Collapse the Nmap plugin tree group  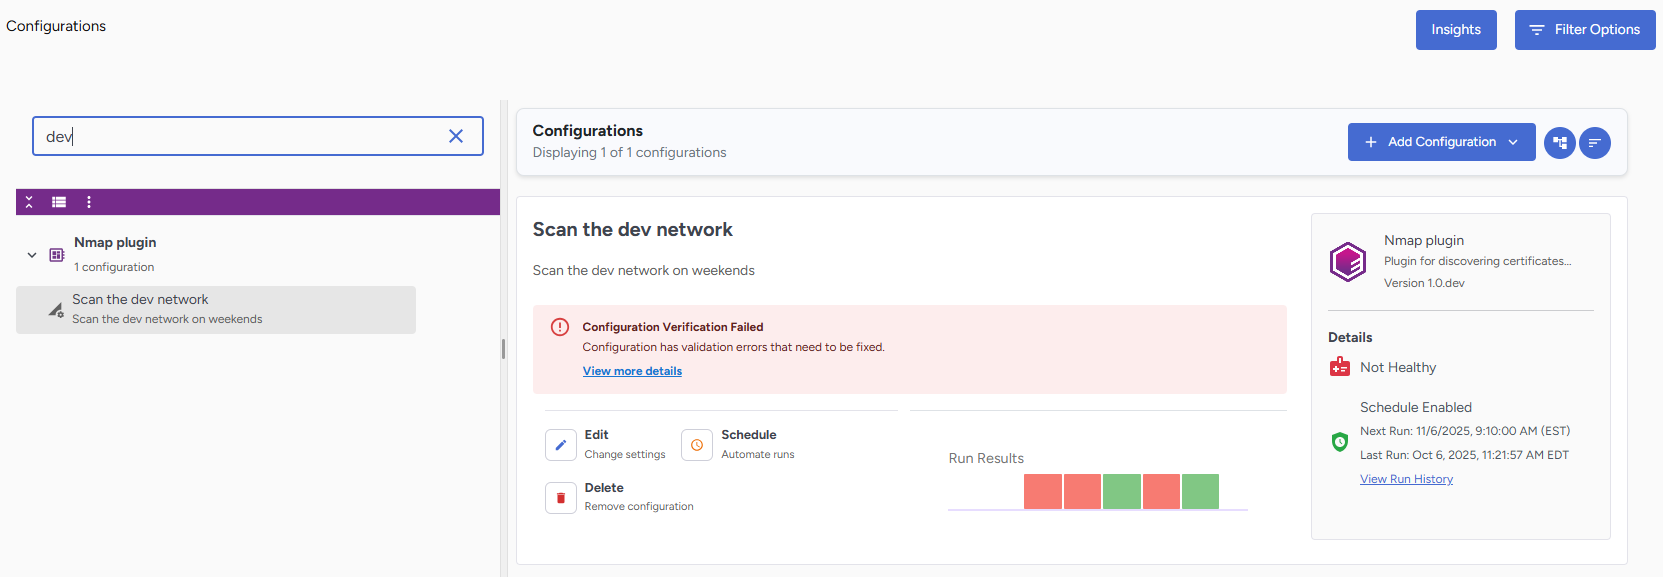32,255
